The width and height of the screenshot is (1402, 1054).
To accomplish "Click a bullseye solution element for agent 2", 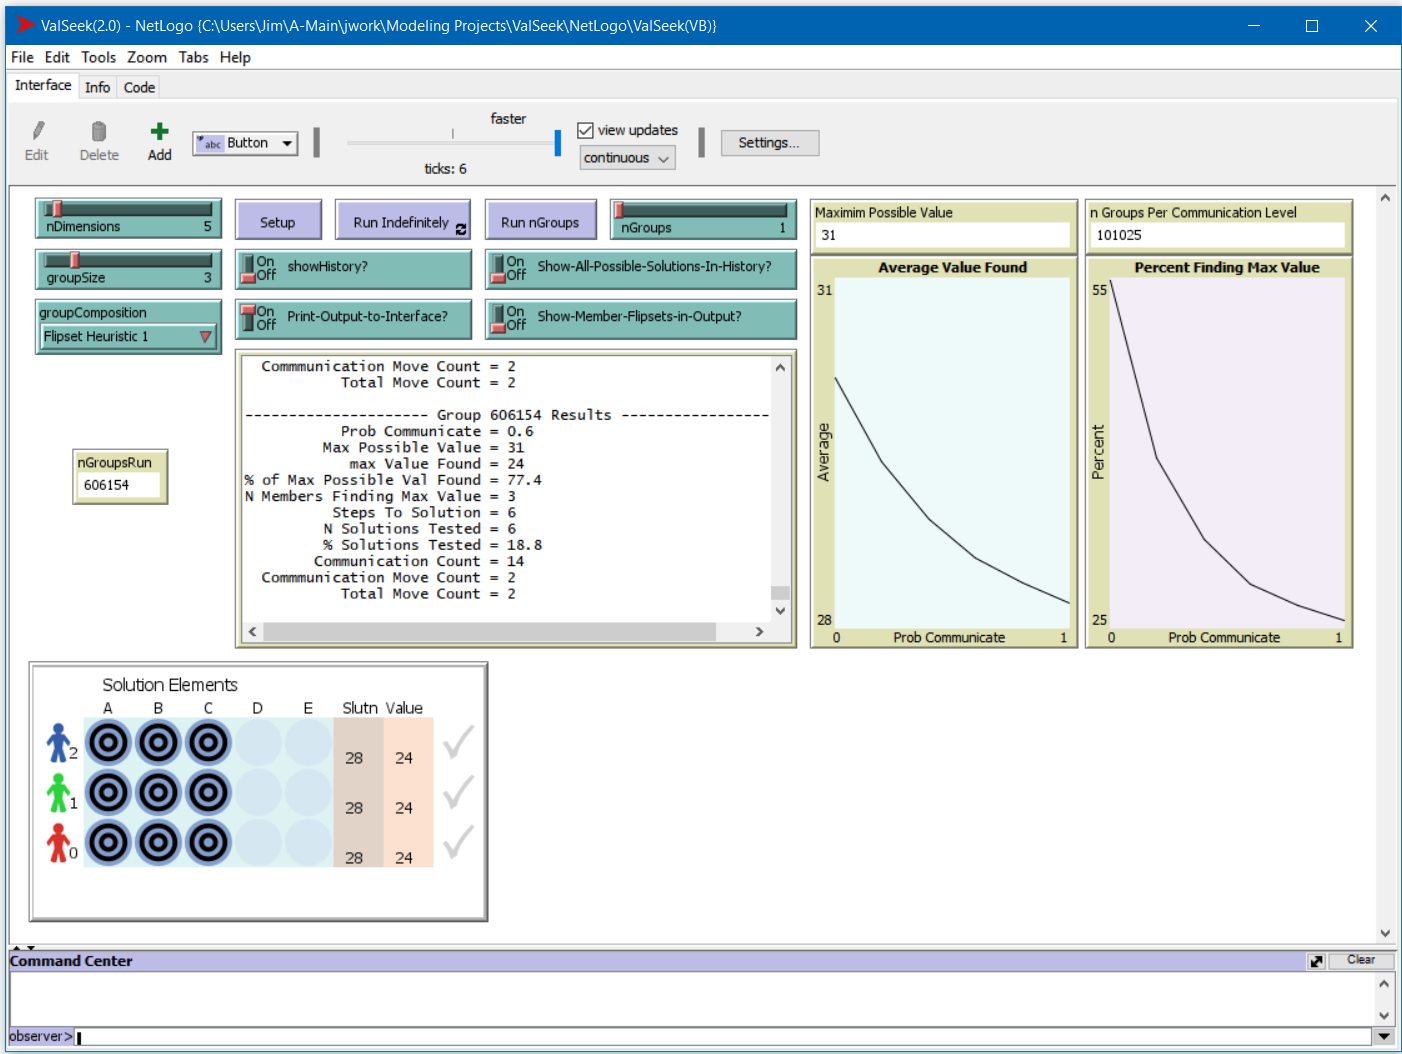I will [108, 742].
